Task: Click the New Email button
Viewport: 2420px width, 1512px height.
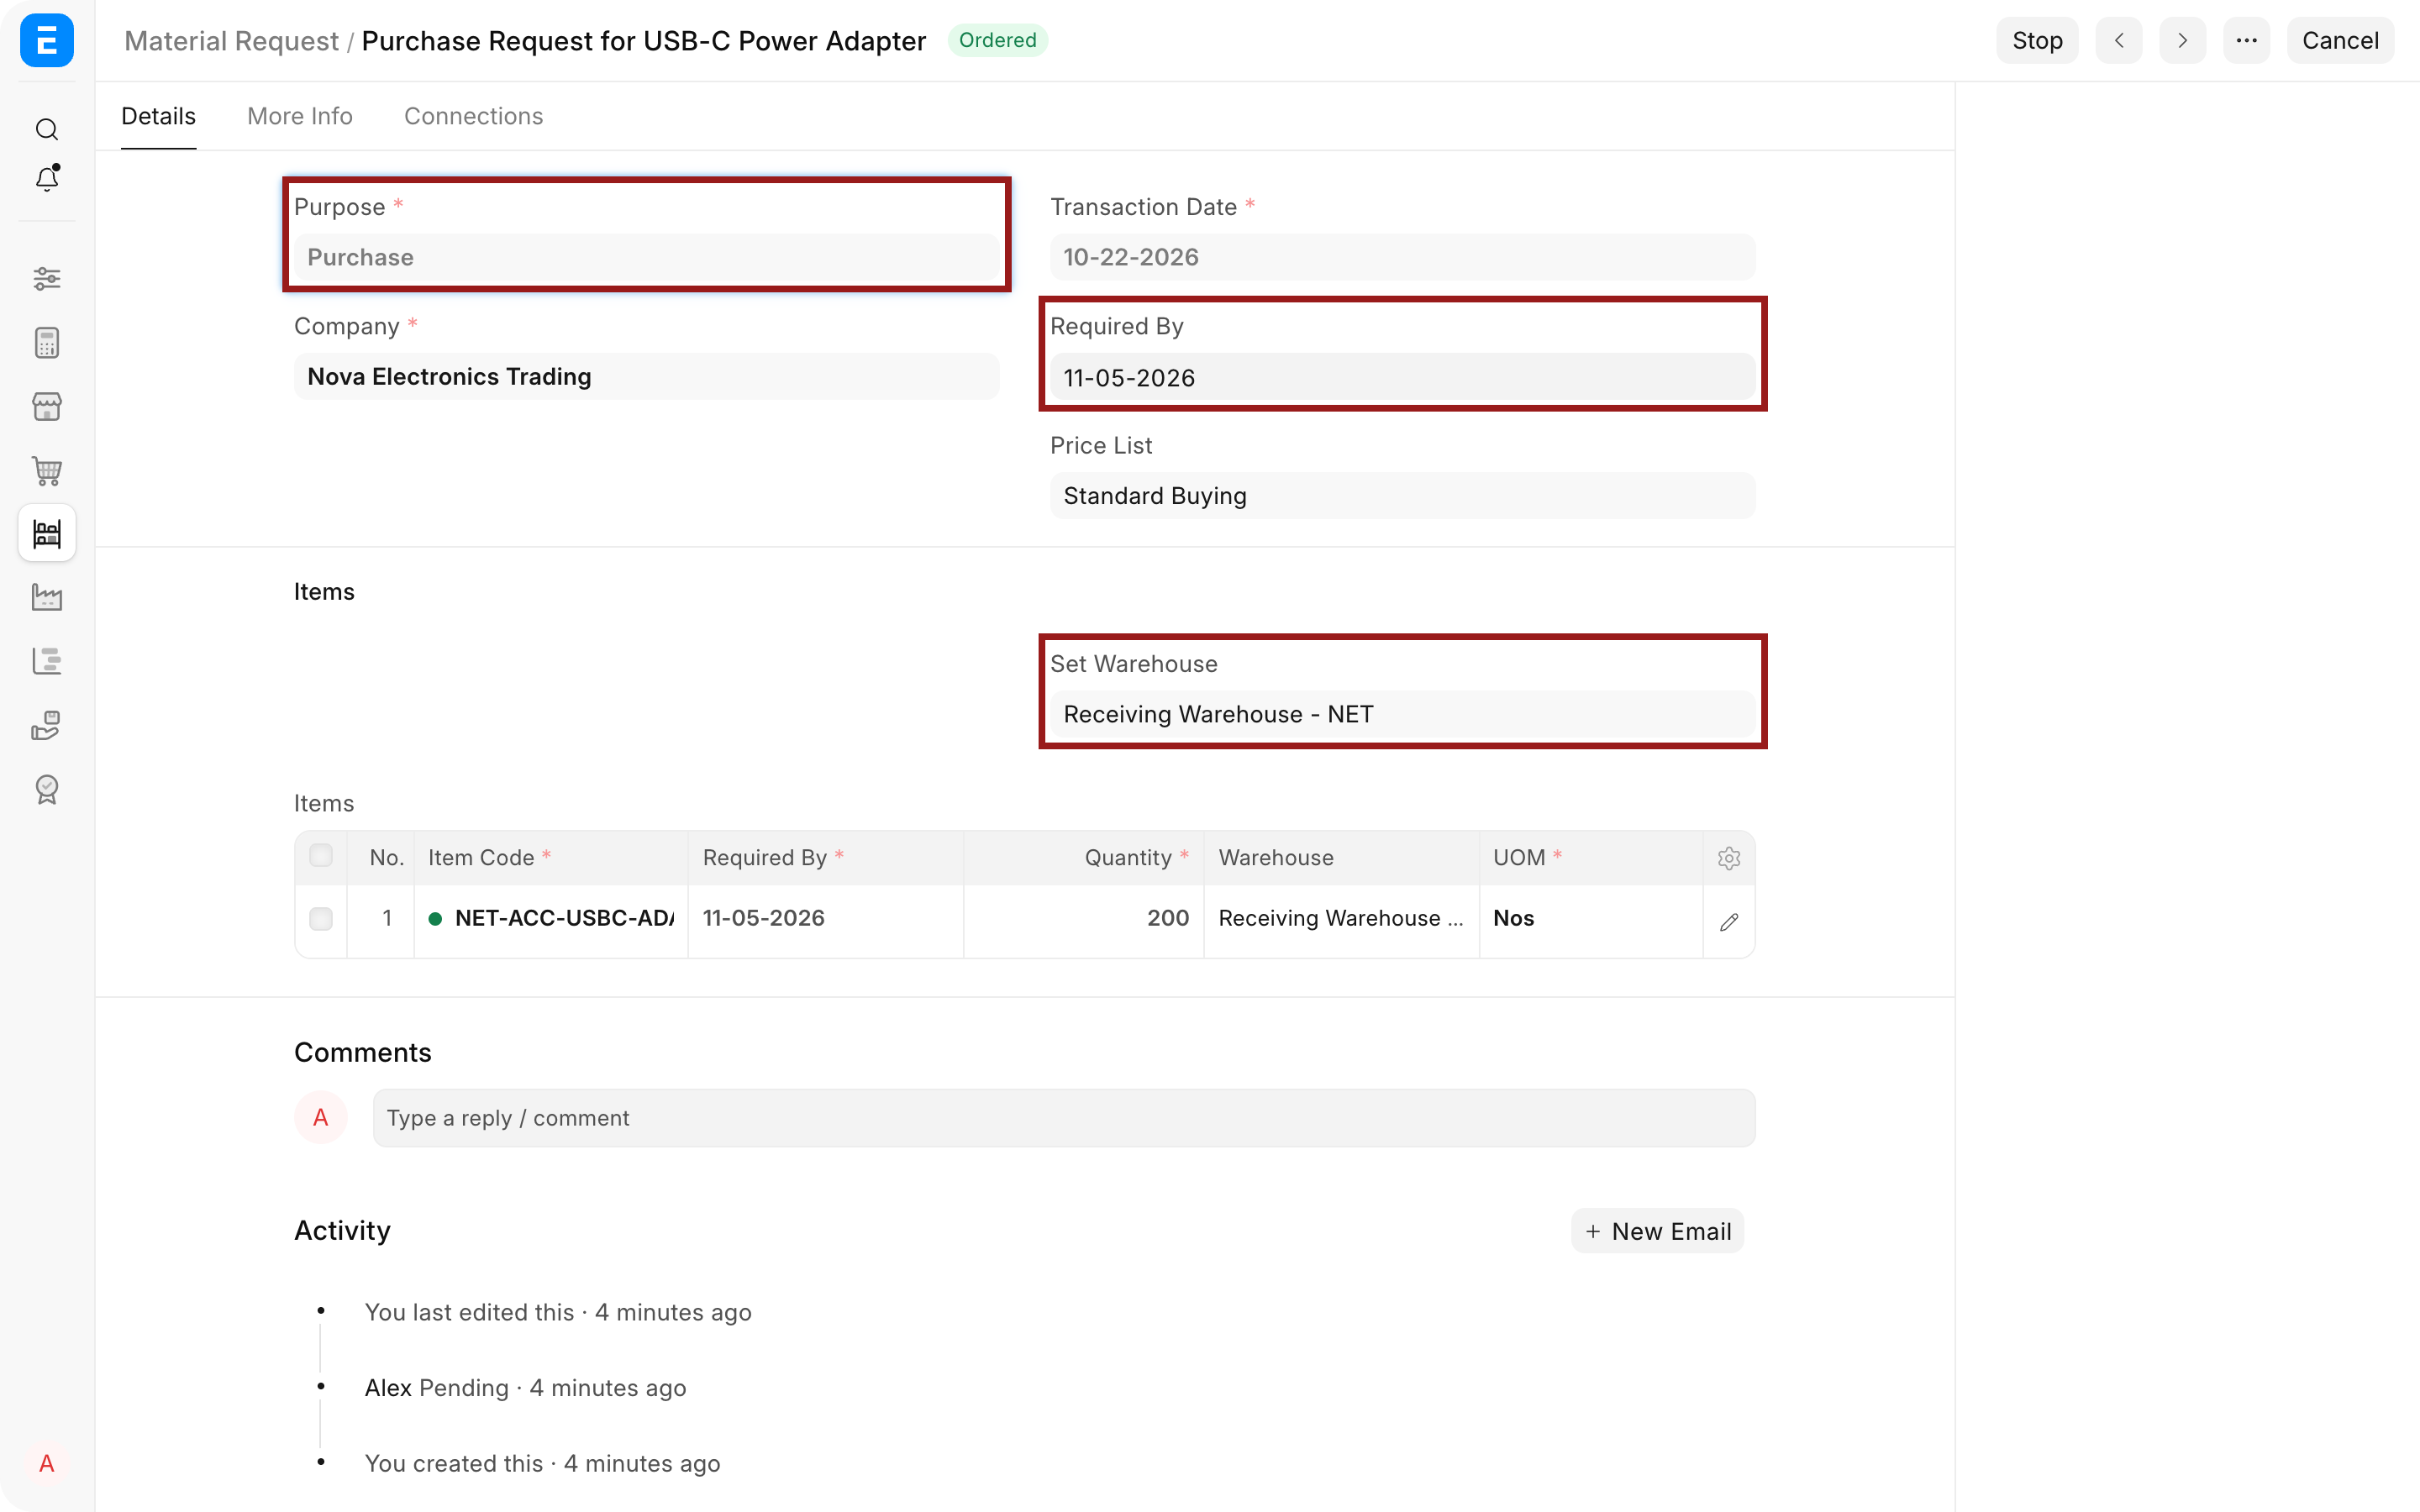Action: [x=1657, y=1231]
